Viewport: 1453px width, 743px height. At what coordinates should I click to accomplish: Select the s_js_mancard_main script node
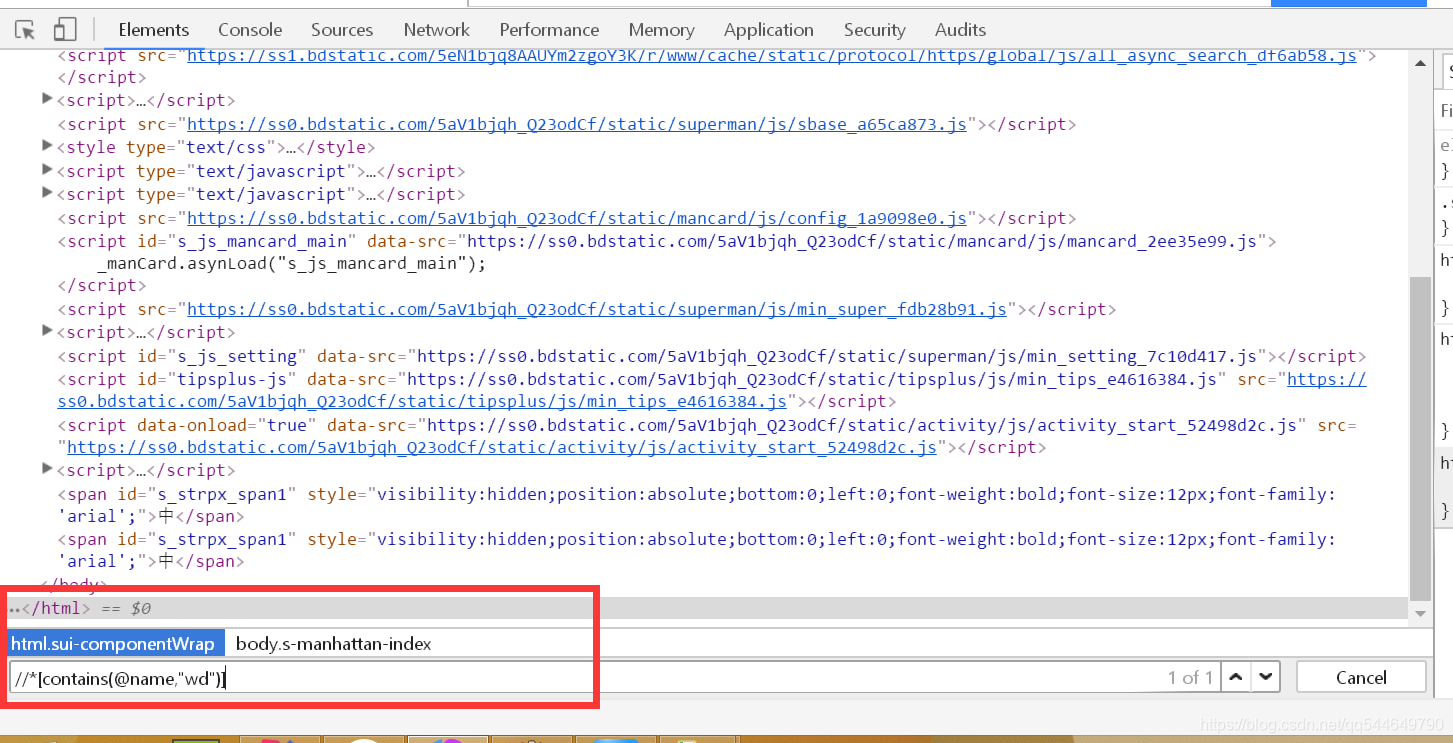pos(666,241)
